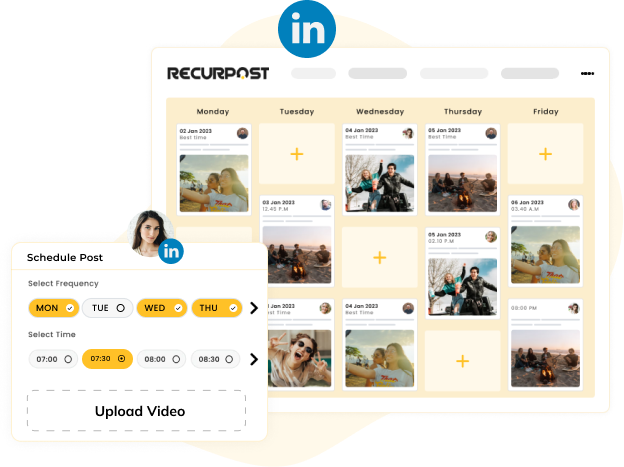Add a post in the empty Tuesday top slot
The width and height of the screenshot is (624, 467).
(x=297, y=154)
